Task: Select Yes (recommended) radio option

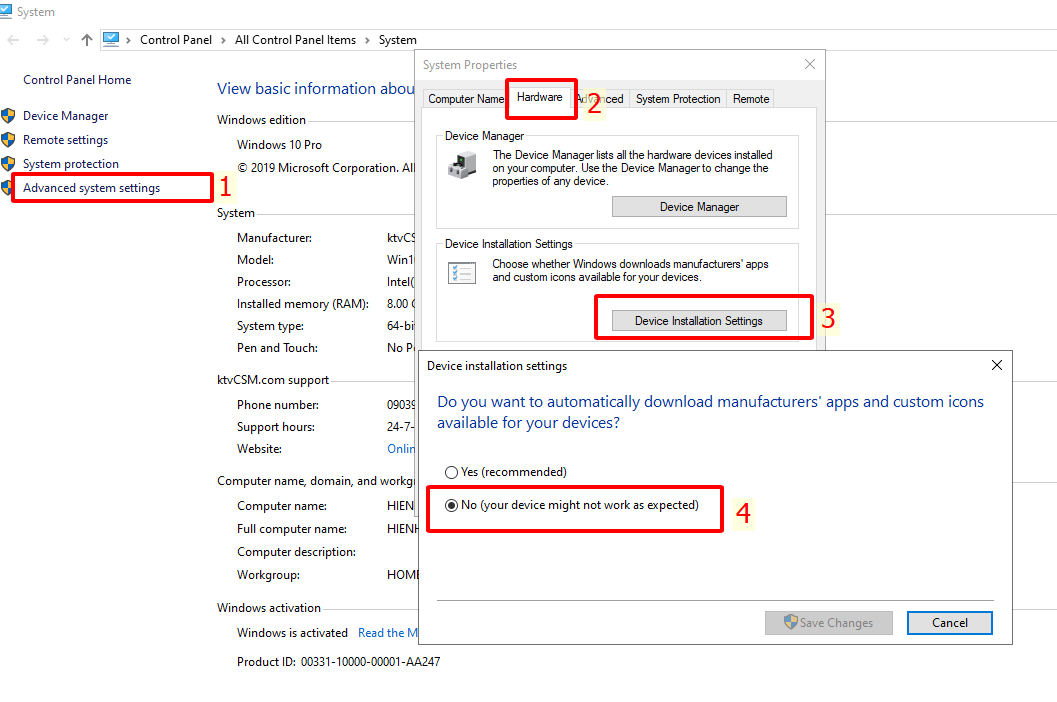Action: 506,472
